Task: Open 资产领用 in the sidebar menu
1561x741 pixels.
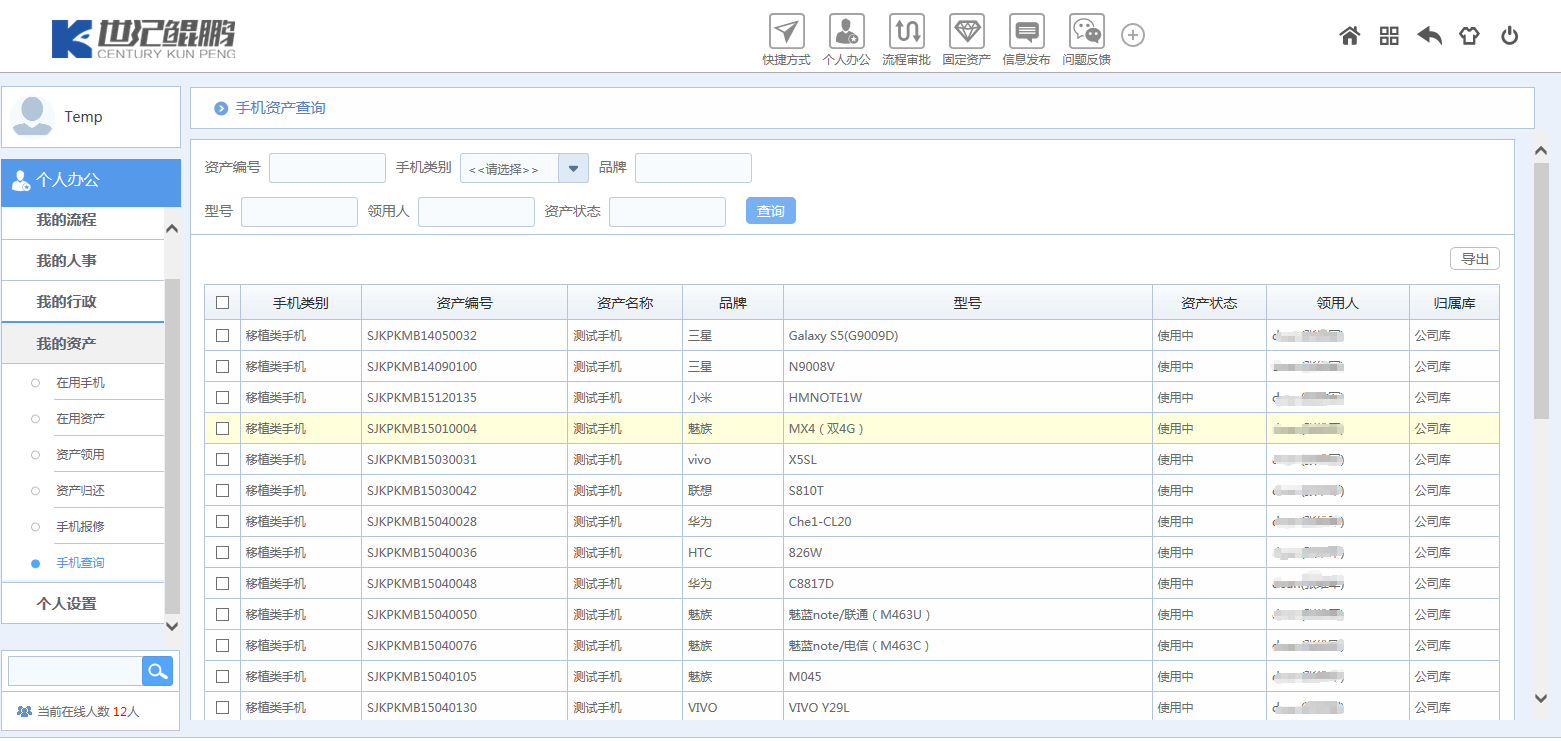Action: tap(80, 455)
